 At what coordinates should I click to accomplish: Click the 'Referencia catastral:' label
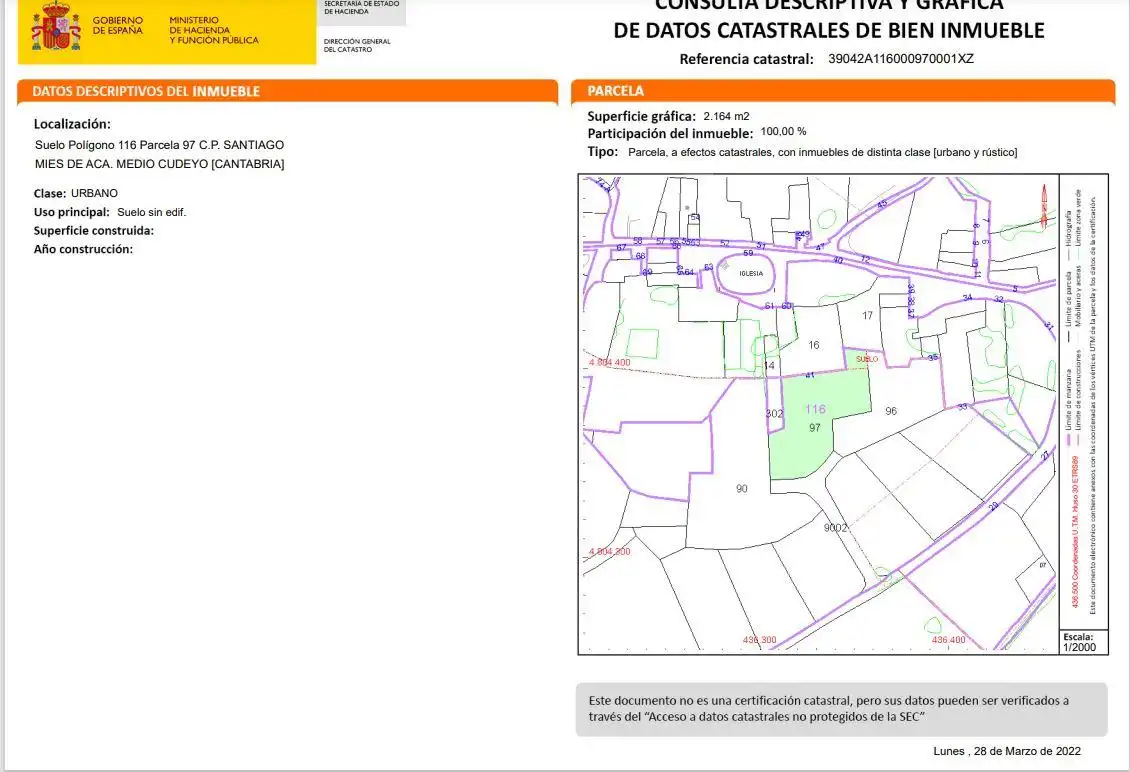747,59
